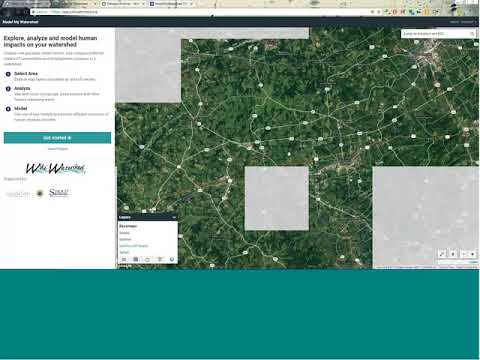The width and height of the screenshot is (480, 360).
Task: Switch to the second browser tab
Action: point(75,4)
